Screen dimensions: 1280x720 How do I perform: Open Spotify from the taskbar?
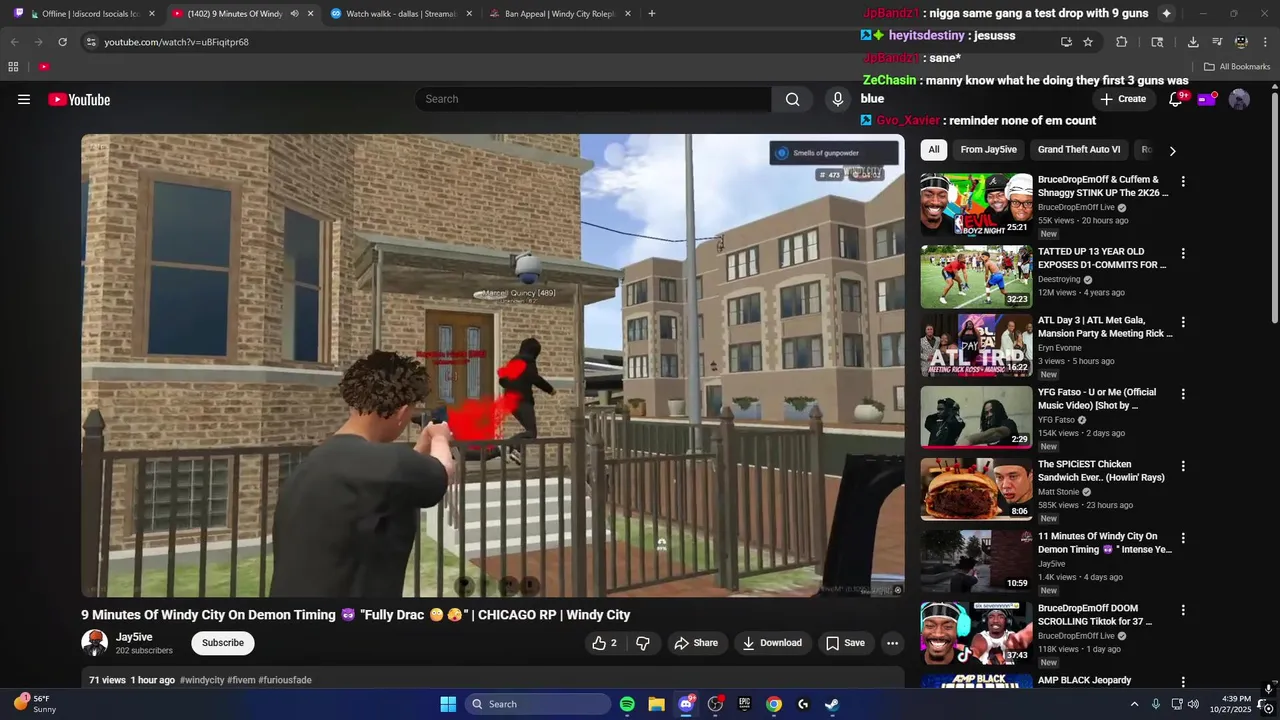pos(627,704)
